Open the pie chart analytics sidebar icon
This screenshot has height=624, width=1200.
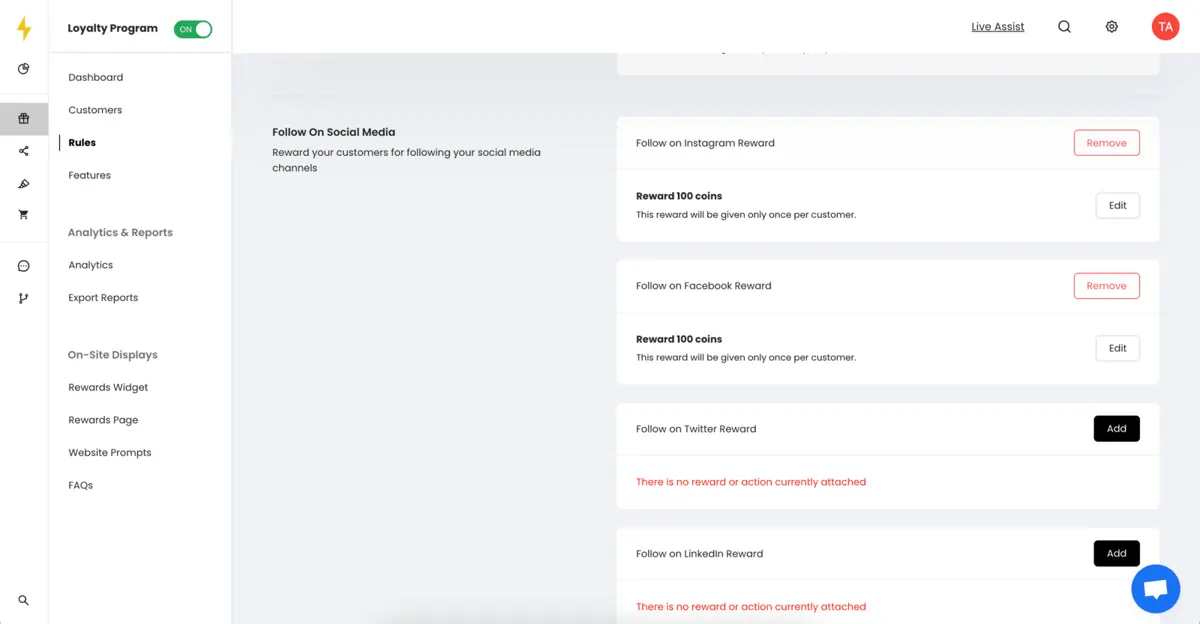tap(24, 69)
